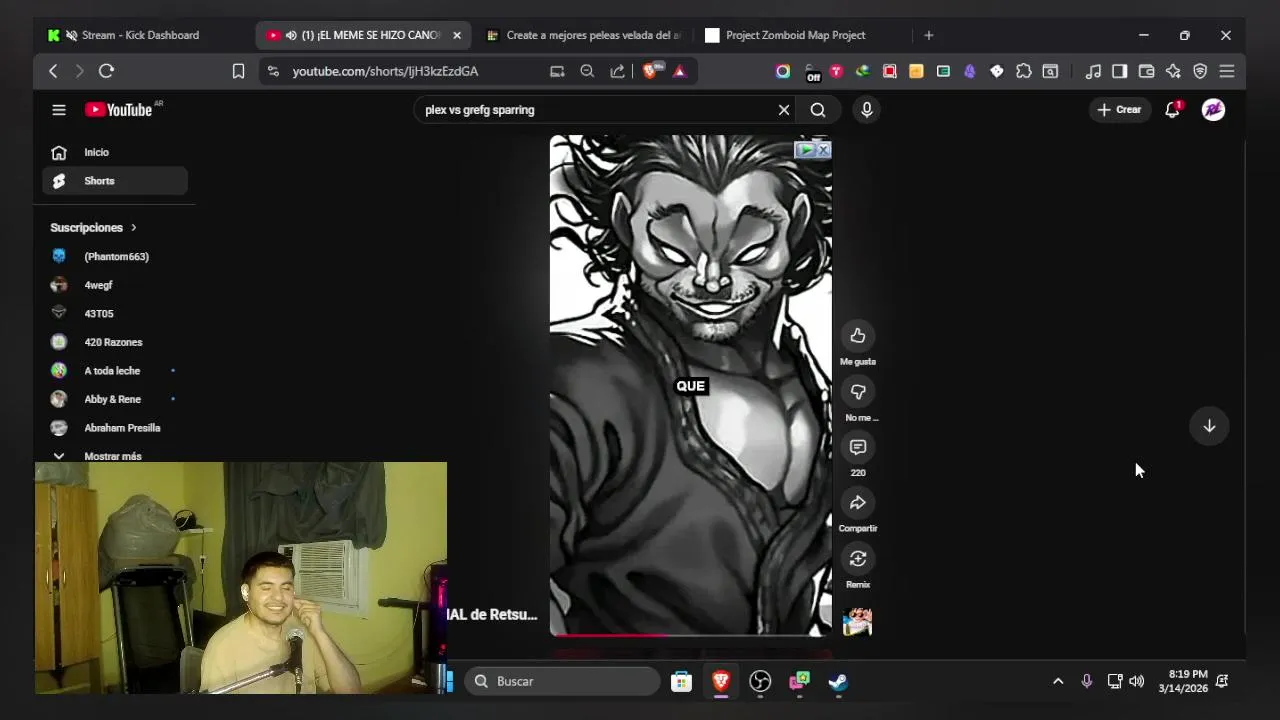Close the ad overlay on the Short
1280x720 pixels.
point(823,150)
